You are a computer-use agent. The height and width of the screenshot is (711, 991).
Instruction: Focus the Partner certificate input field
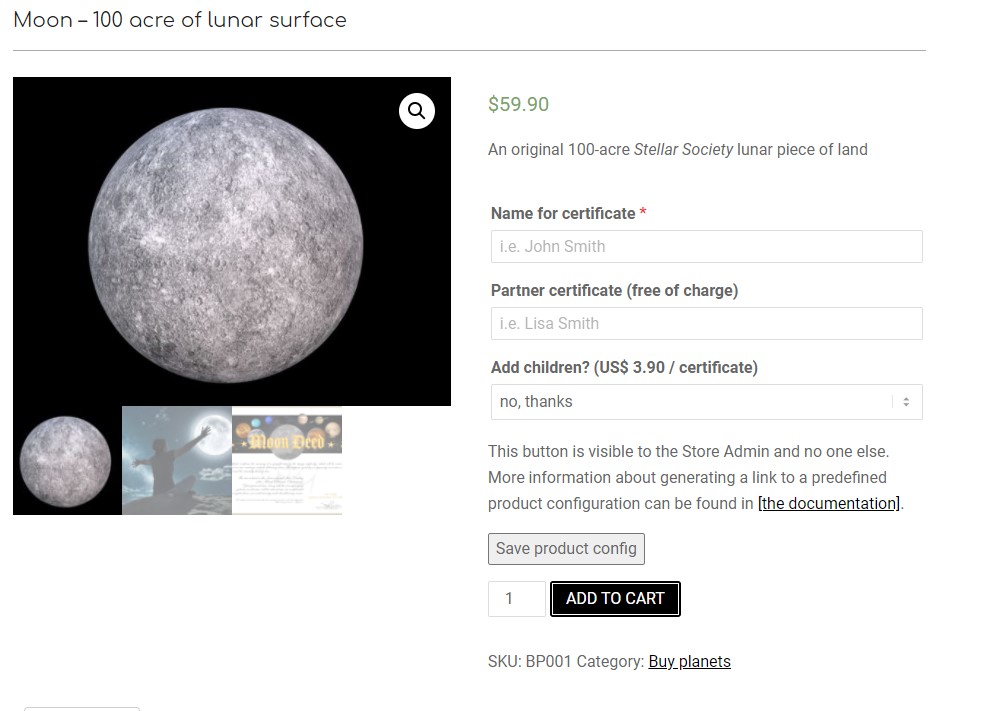click(x=707, y=324)
